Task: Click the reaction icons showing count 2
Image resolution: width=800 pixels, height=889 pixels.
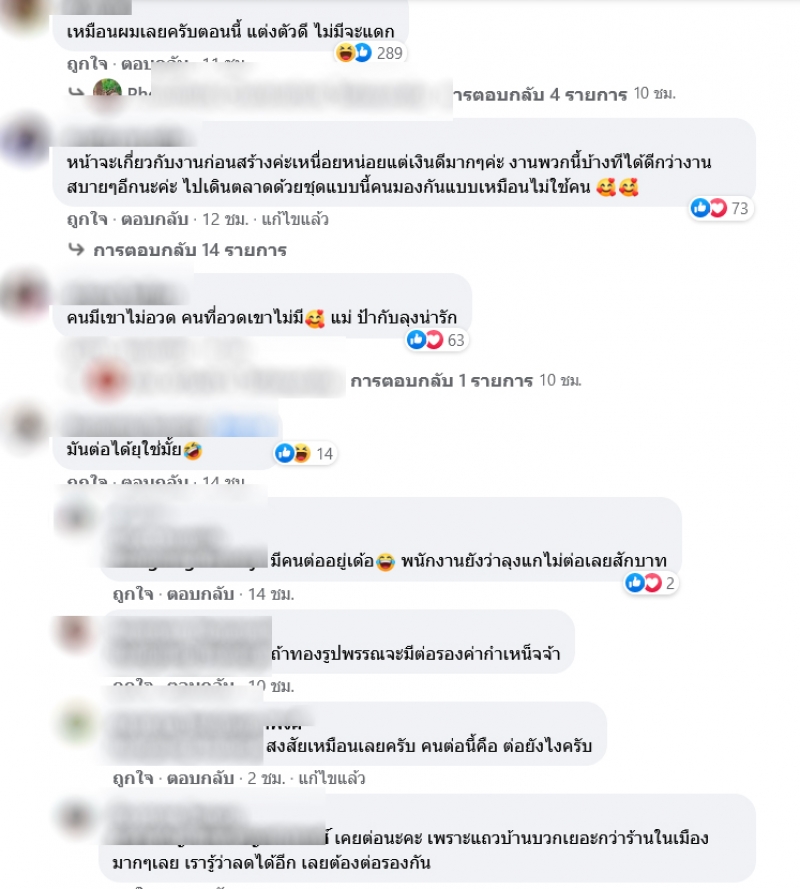Action: 650,582
